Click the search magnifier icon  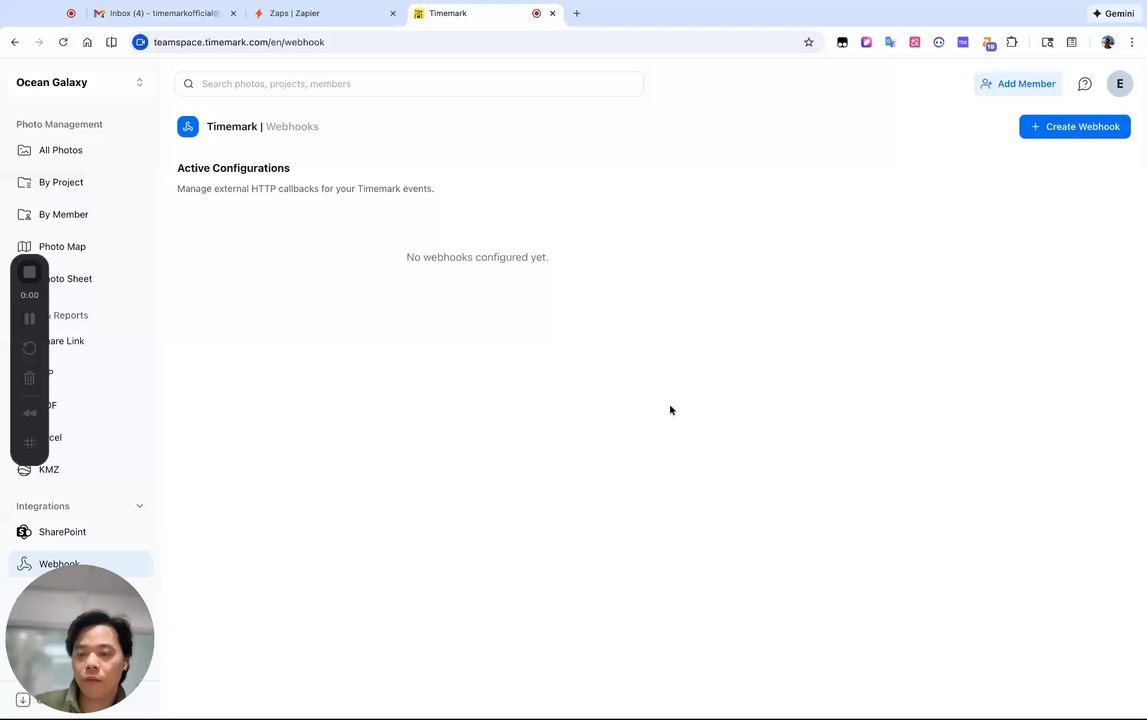click(x=189, y=84)
